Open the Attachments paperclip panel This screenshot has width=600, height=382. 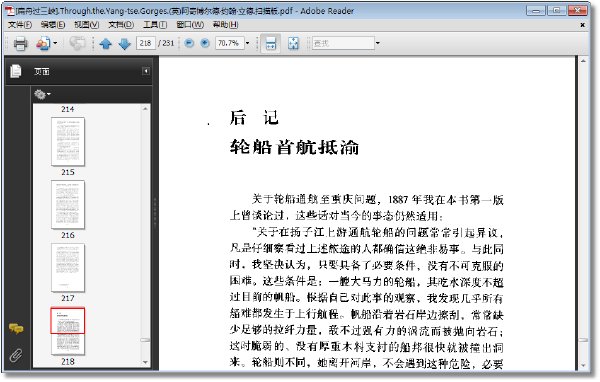16,356
